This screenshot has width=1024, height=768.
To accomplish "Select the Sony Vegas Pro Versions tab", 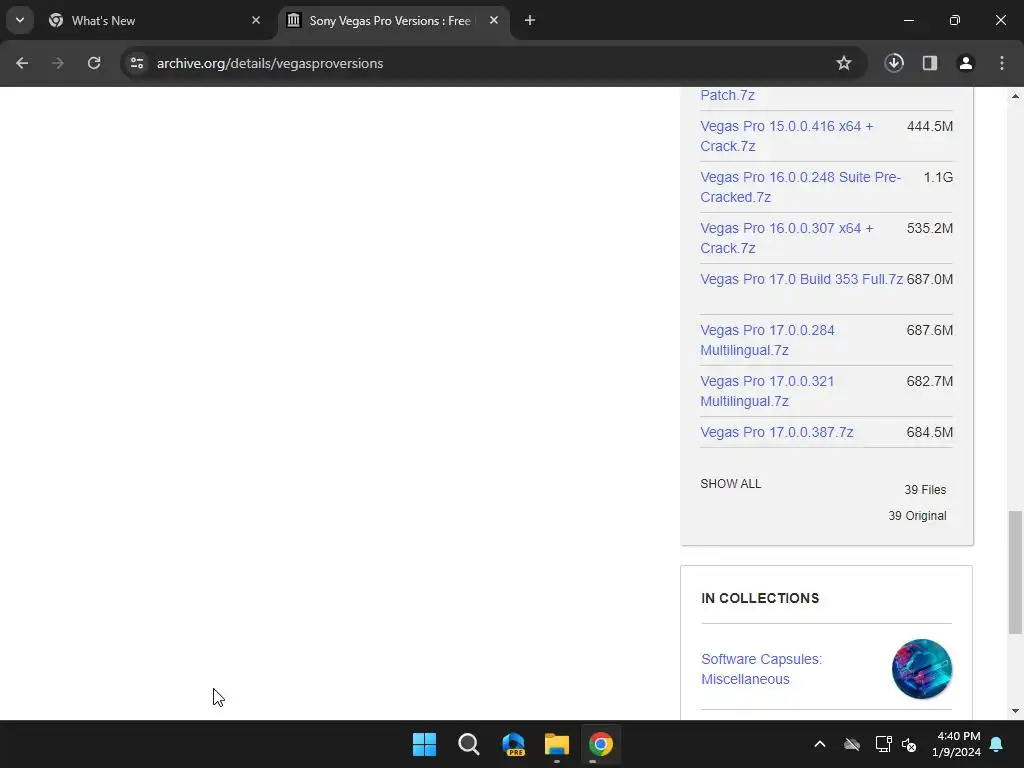I will tap(392, 20).
